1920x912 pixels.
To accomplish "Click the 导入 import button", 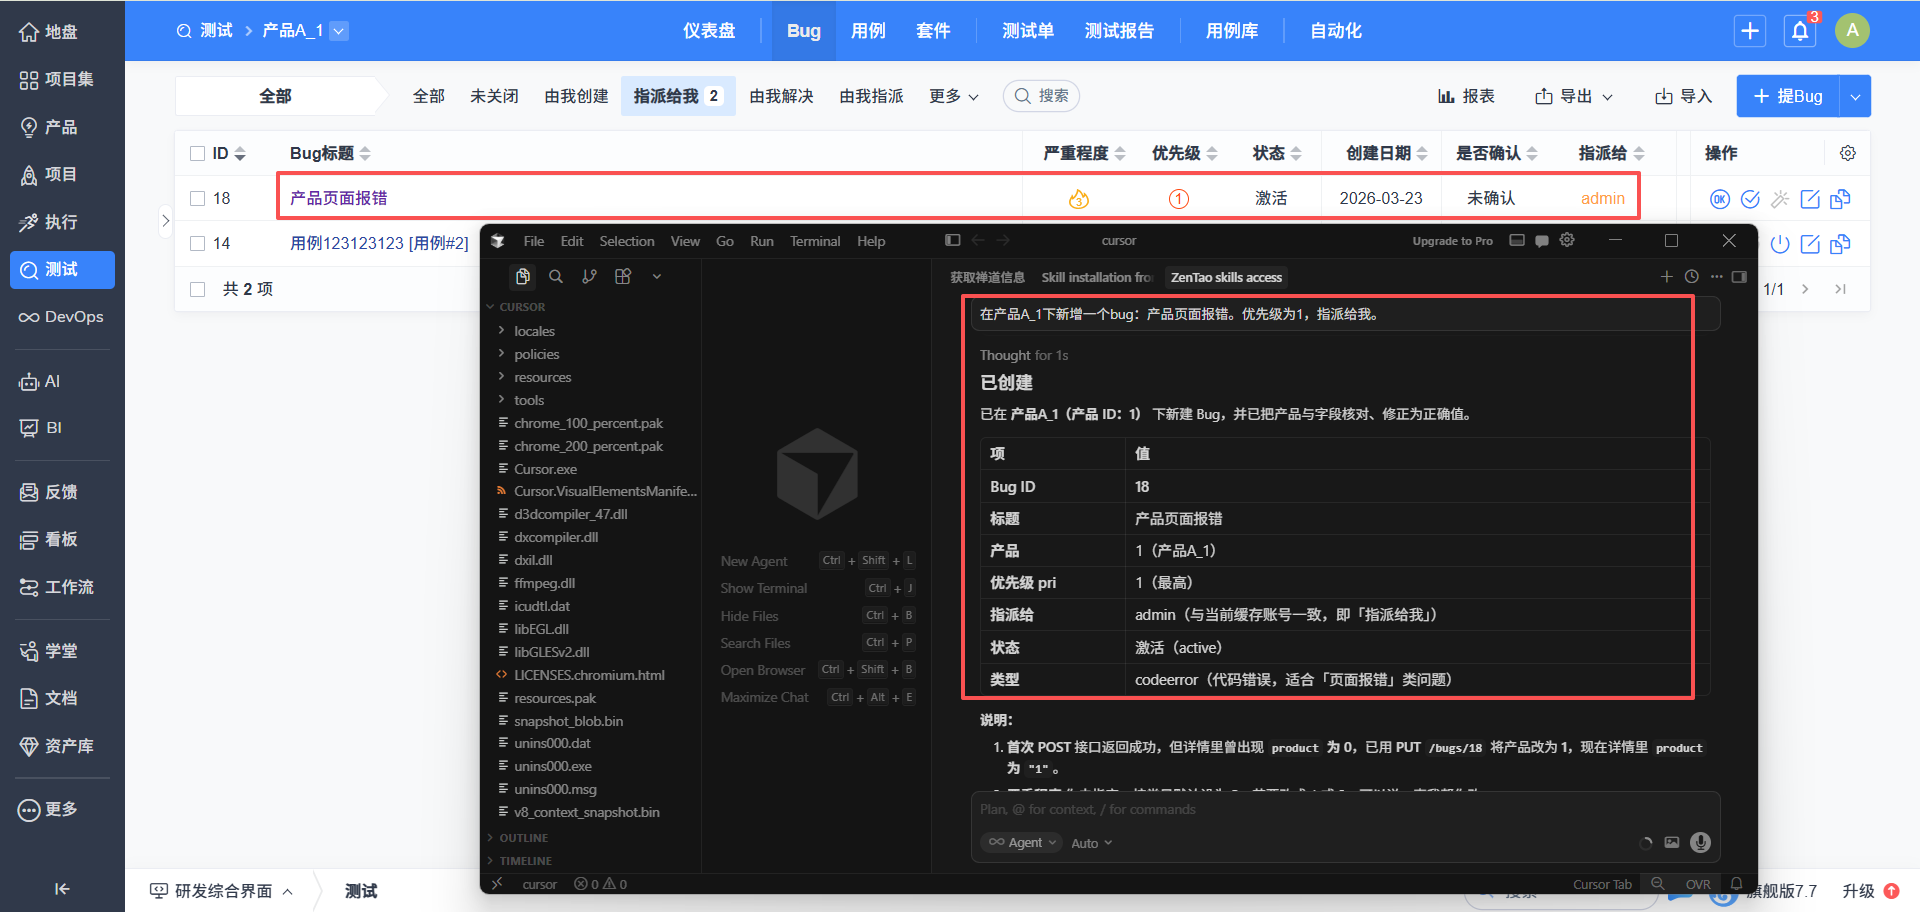I will 1684,96.
